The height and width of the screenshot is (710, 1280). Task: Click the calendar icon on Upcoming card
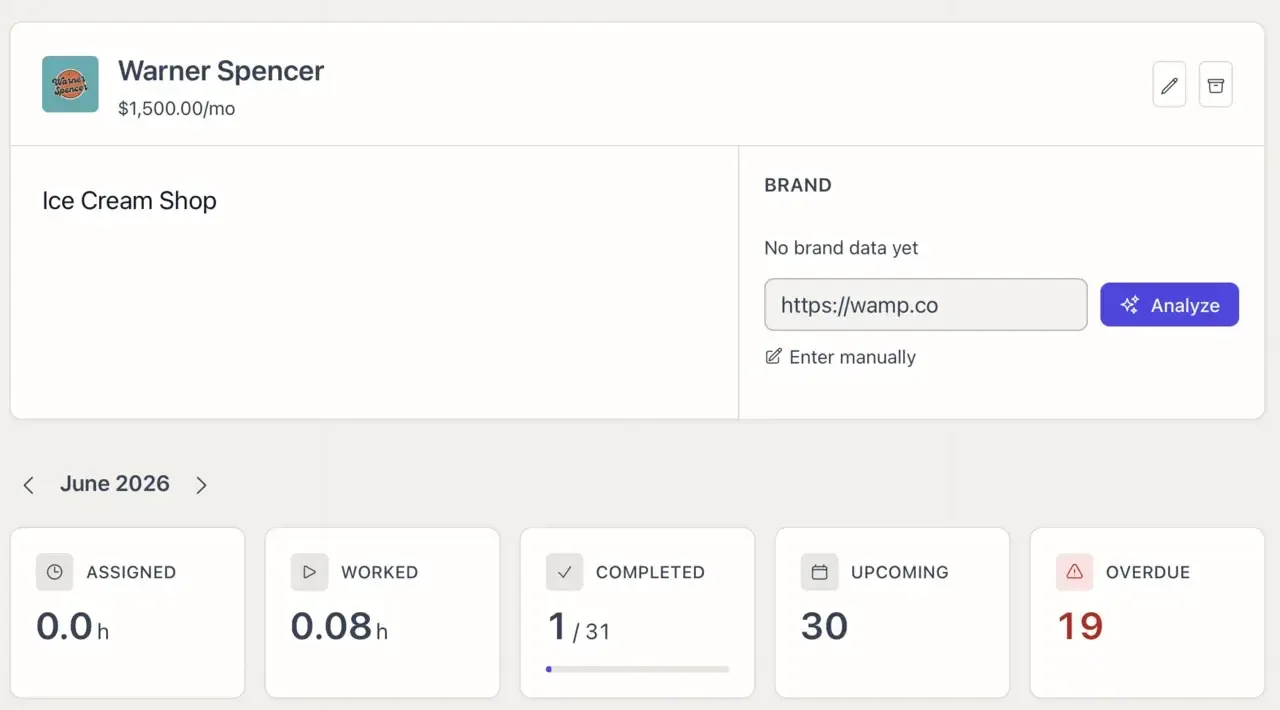coord(820,572)
